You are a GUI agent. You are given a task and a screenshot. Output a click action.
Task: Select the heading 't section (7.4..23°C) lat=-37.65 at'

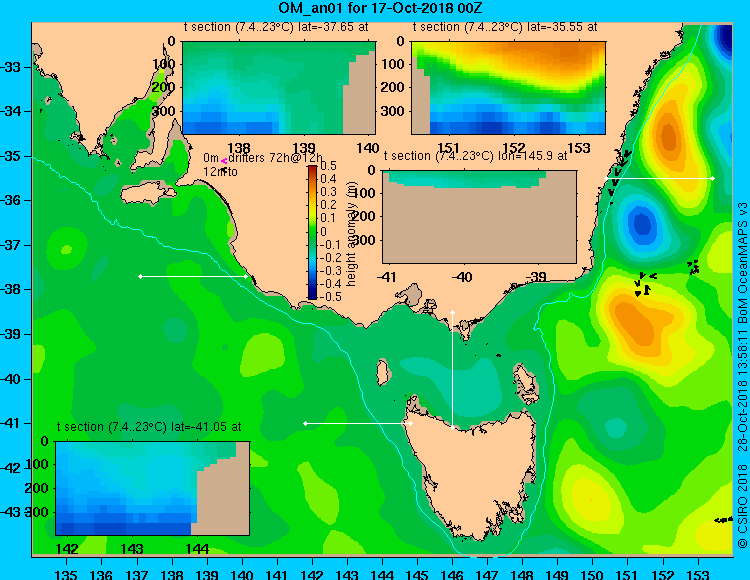tap(276, 27)
